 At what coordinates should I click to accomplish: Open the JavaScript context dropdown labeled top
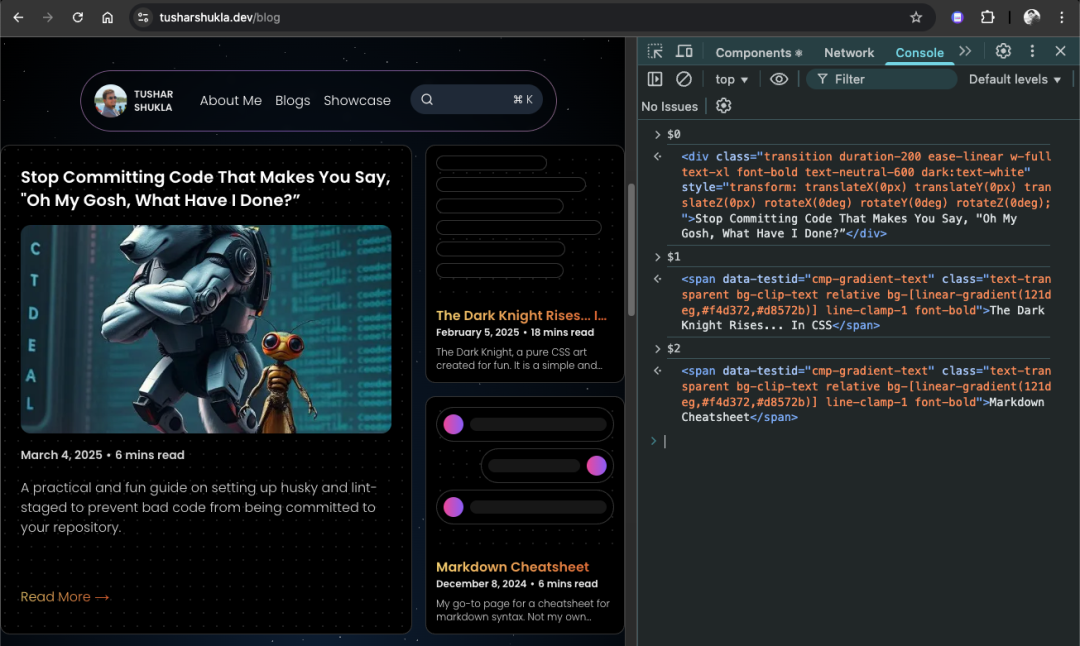click(731, 79)
